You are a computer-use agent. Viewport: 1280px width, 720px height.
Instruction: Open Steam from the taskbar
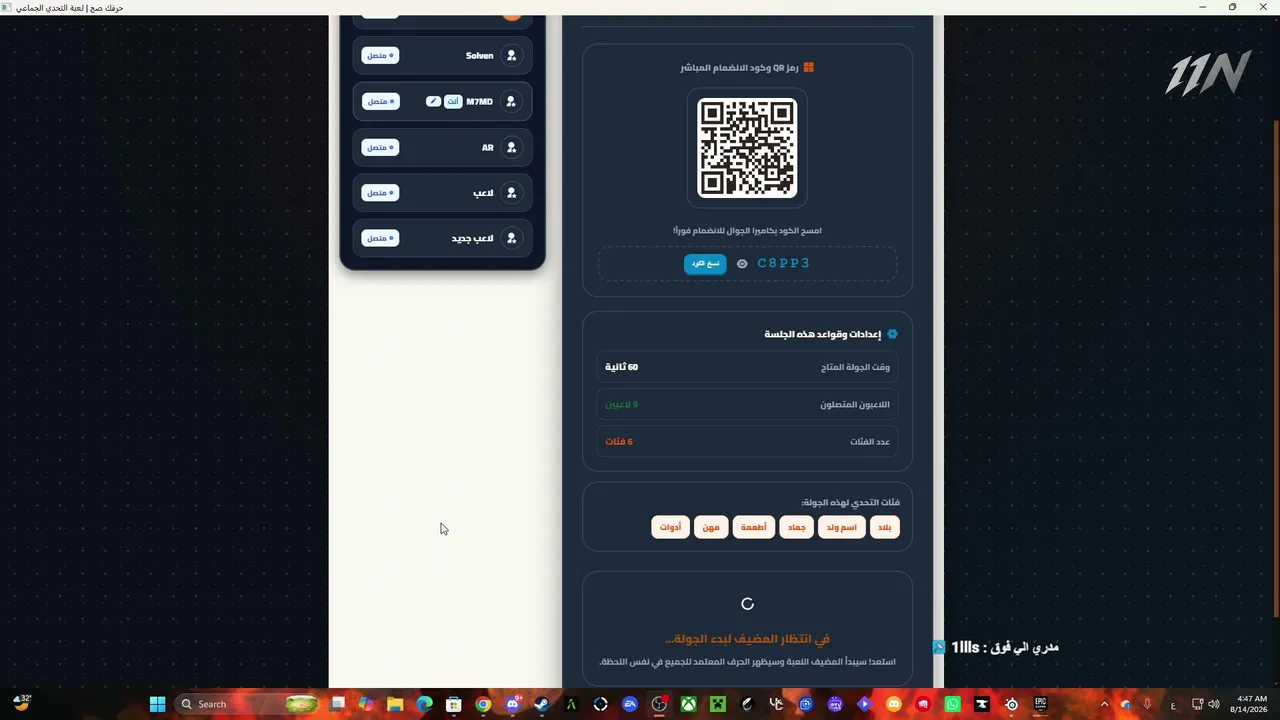(x=542, y=704)
